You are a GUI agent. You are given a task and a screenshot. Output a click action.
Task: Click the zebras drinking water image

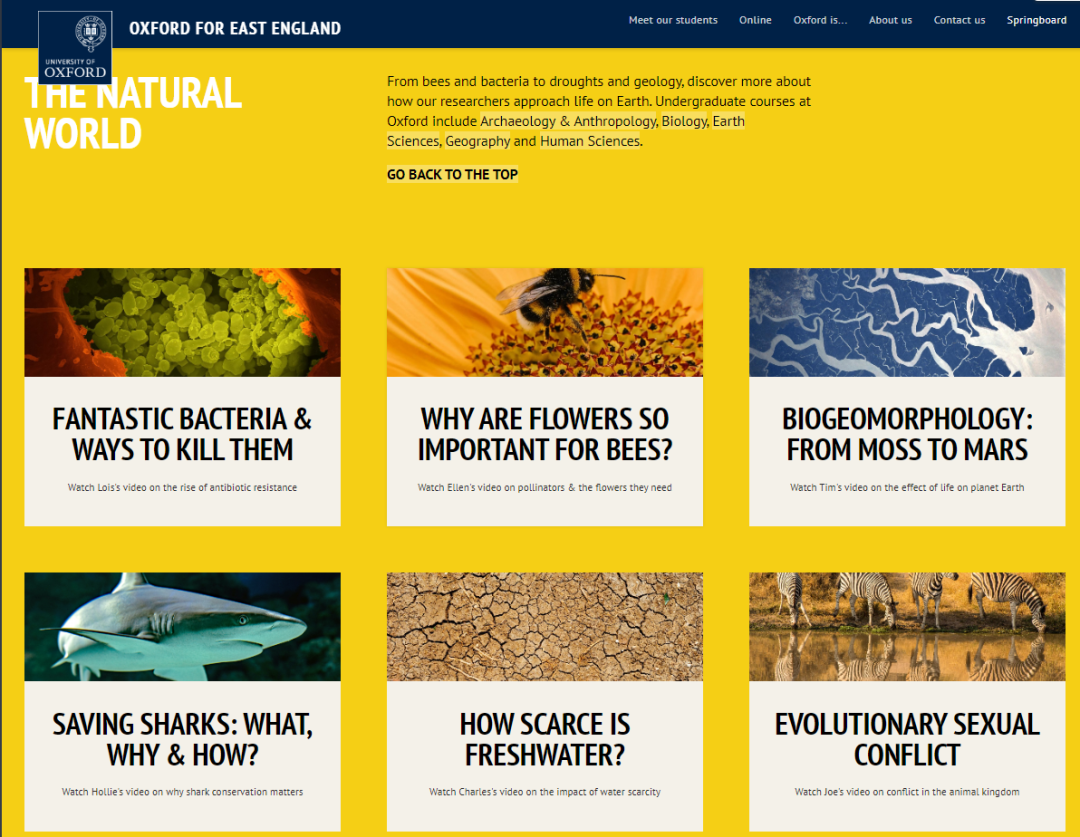point(906,626)
